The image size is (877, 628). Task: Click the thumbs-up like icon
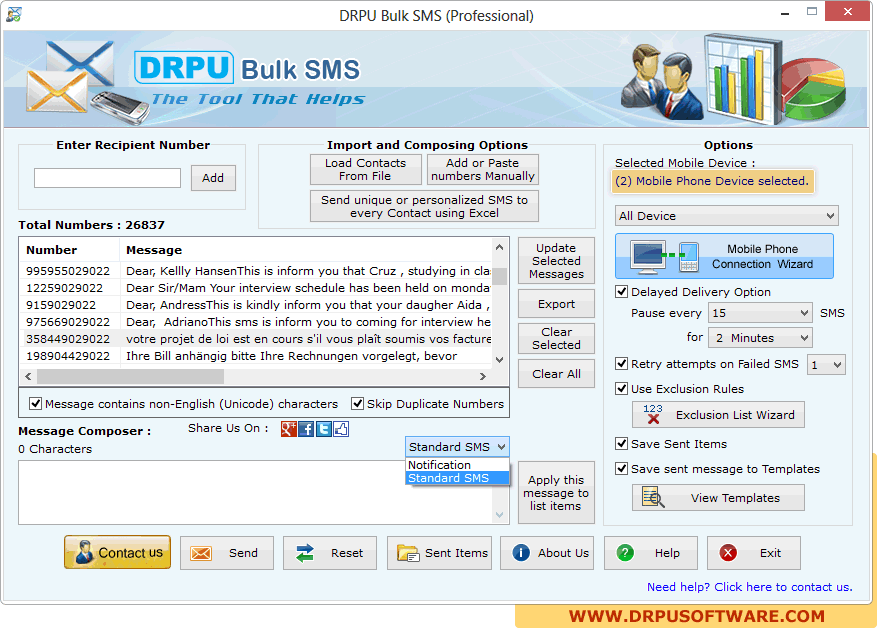pos(341,429)
